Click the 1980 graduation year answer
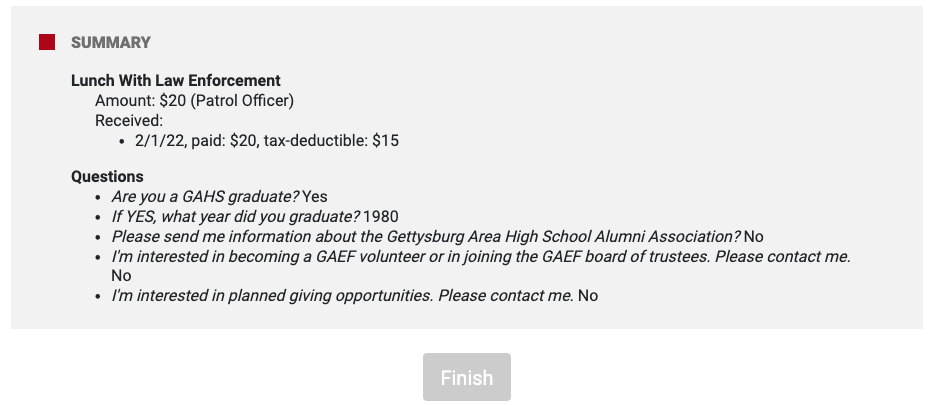Image resolution: width=933 pixels, height=405 pixels. 381,216
